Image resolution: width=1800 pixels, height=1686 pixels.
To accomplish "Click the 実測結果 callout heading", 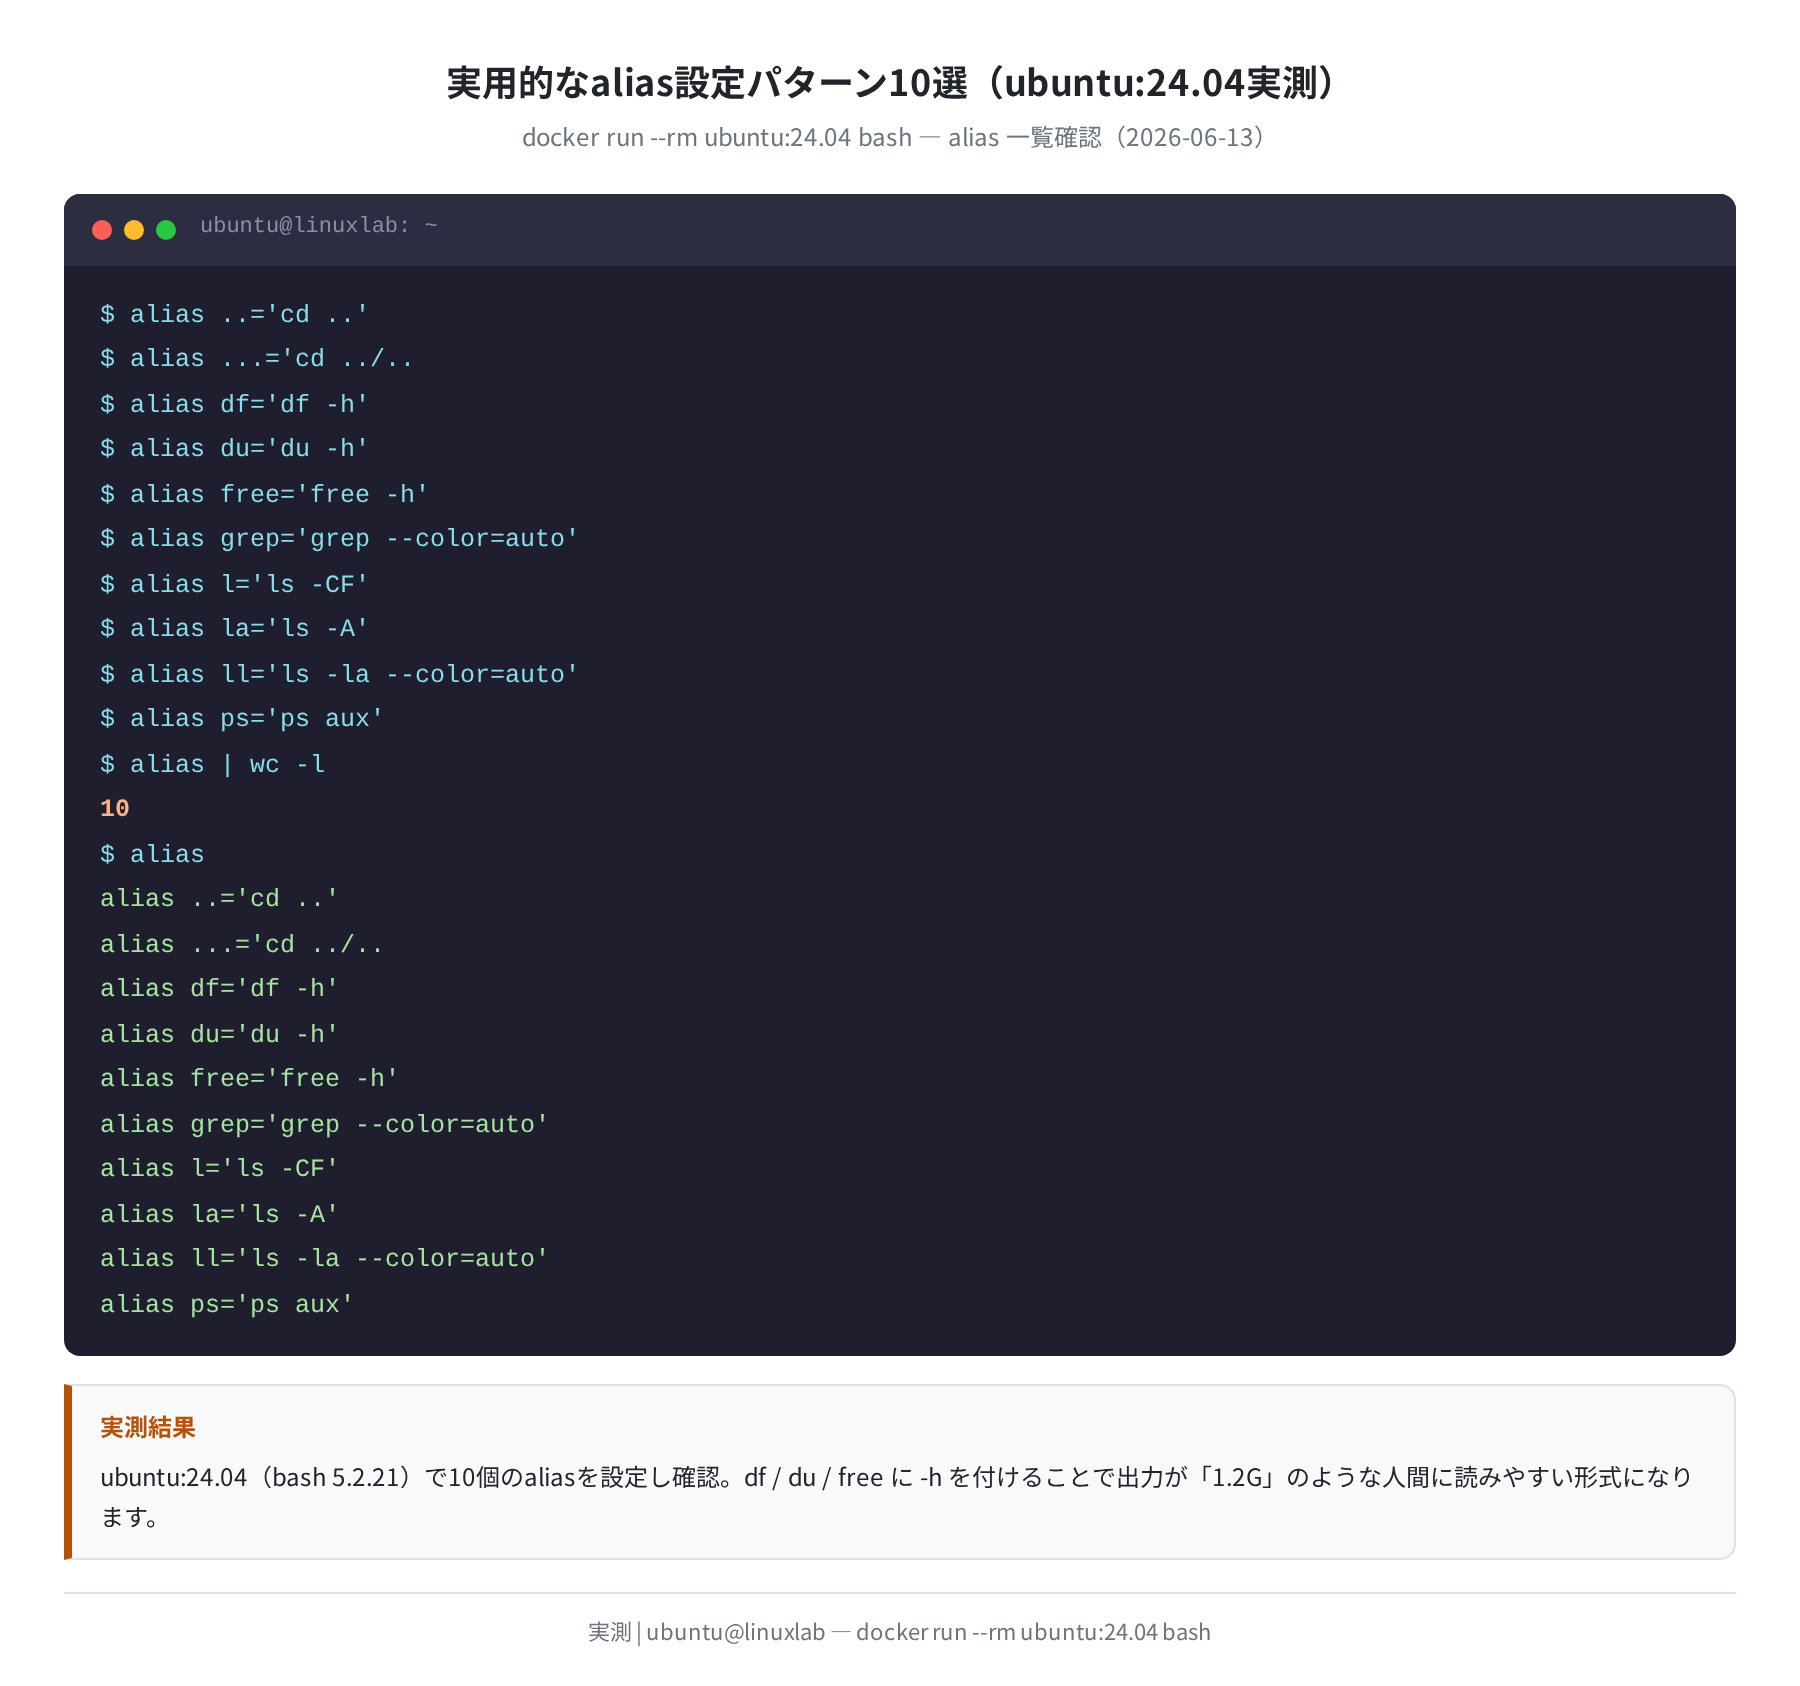I will 148,1427.
